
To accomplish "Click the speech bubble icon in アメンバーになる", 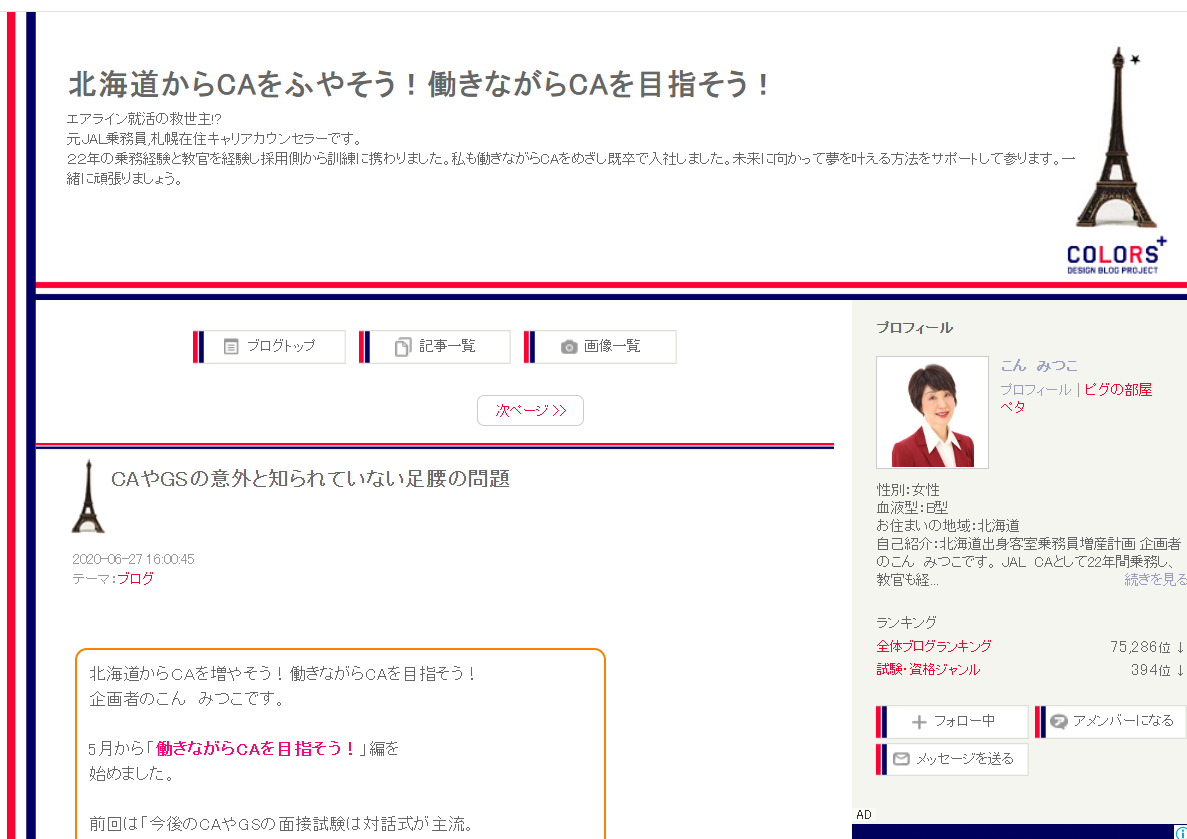I will [1059, 722].
